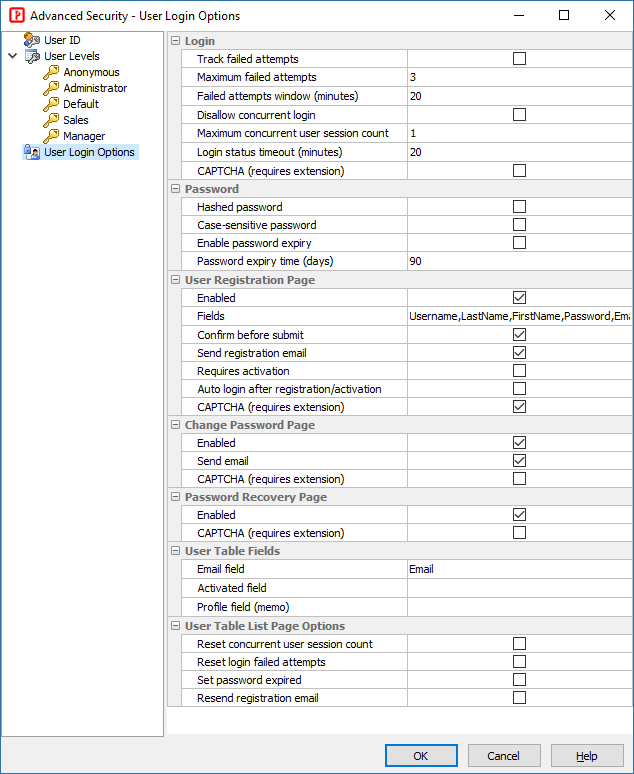Check Resend registration email
The height and width of the screenshot is (774, 634).
(x=519, y=698)
